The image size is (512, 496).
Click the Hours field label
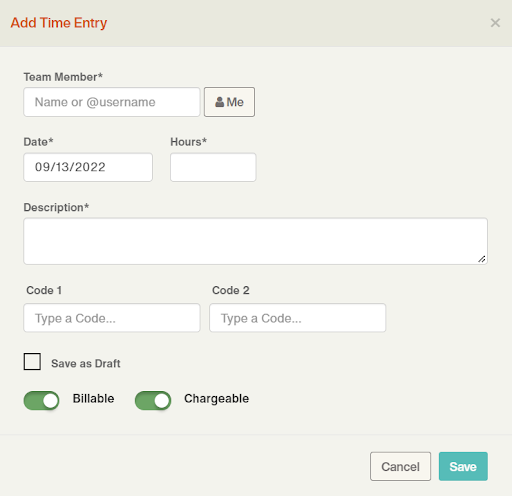[189, 142]
